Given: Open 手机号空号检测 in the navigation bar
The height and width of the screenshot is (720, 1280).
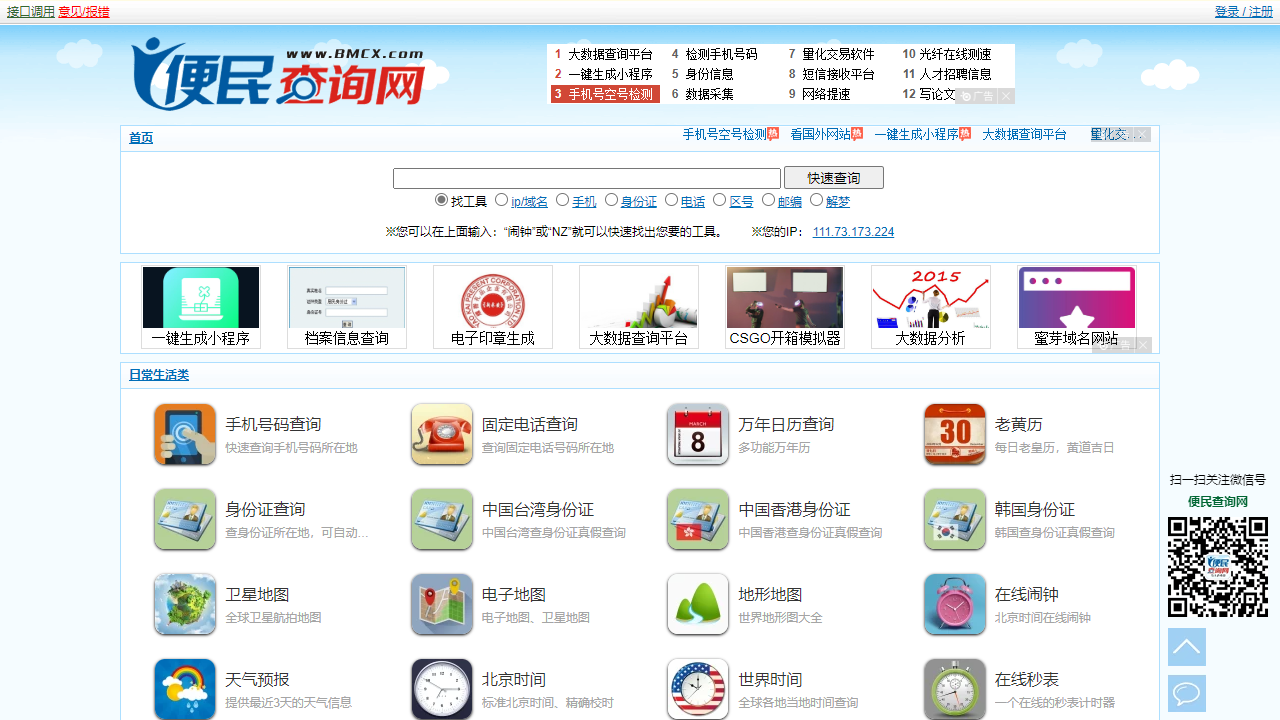Looking at the screenshot, I should pos(725,134).
